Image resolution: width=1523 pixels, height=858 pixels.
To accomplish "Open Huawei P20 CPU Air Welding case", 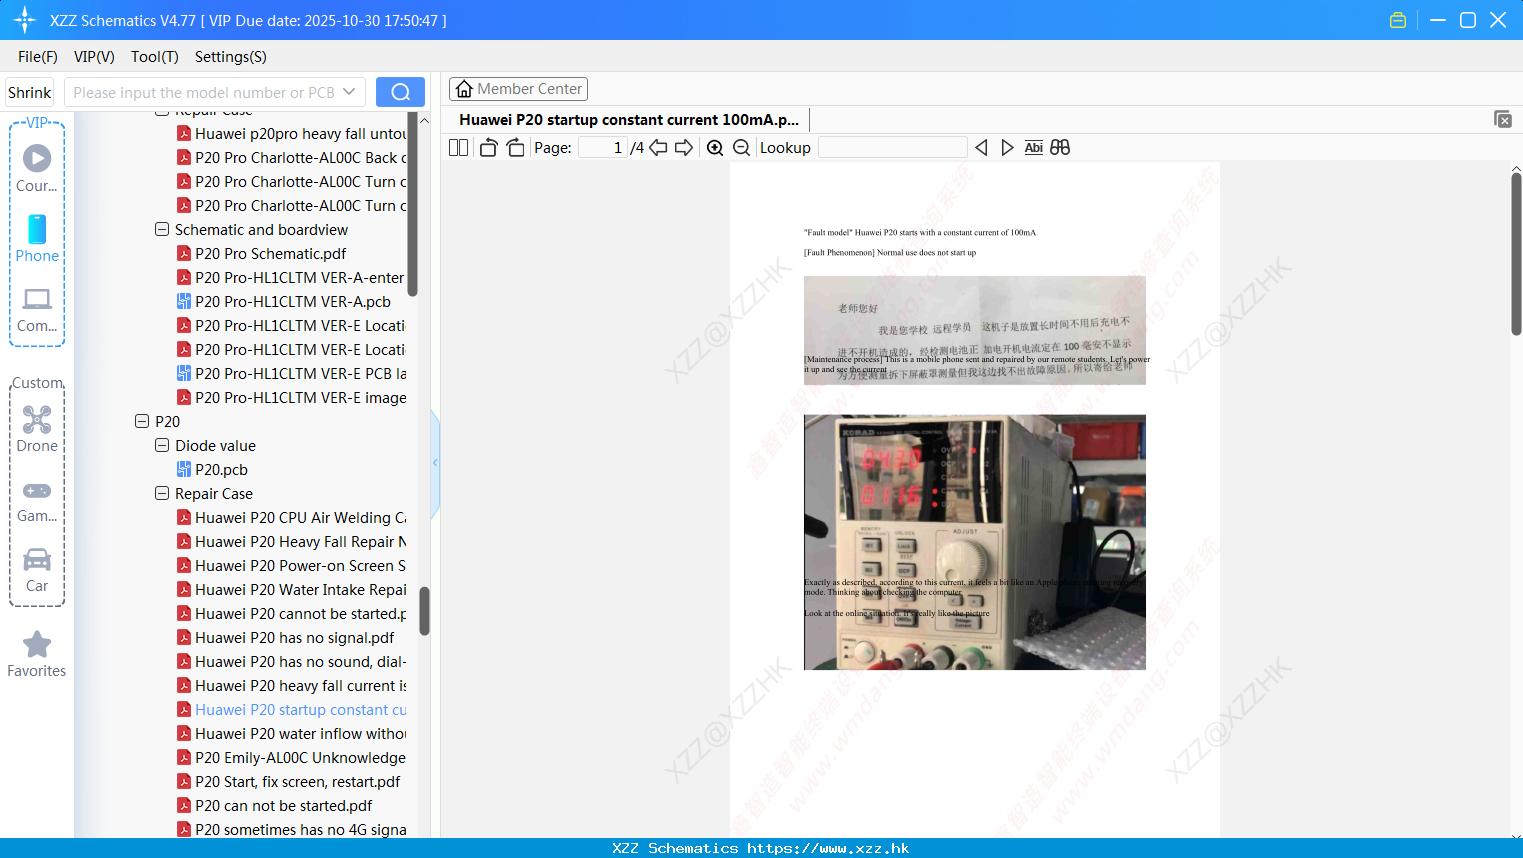I will [x=292, y=517].
